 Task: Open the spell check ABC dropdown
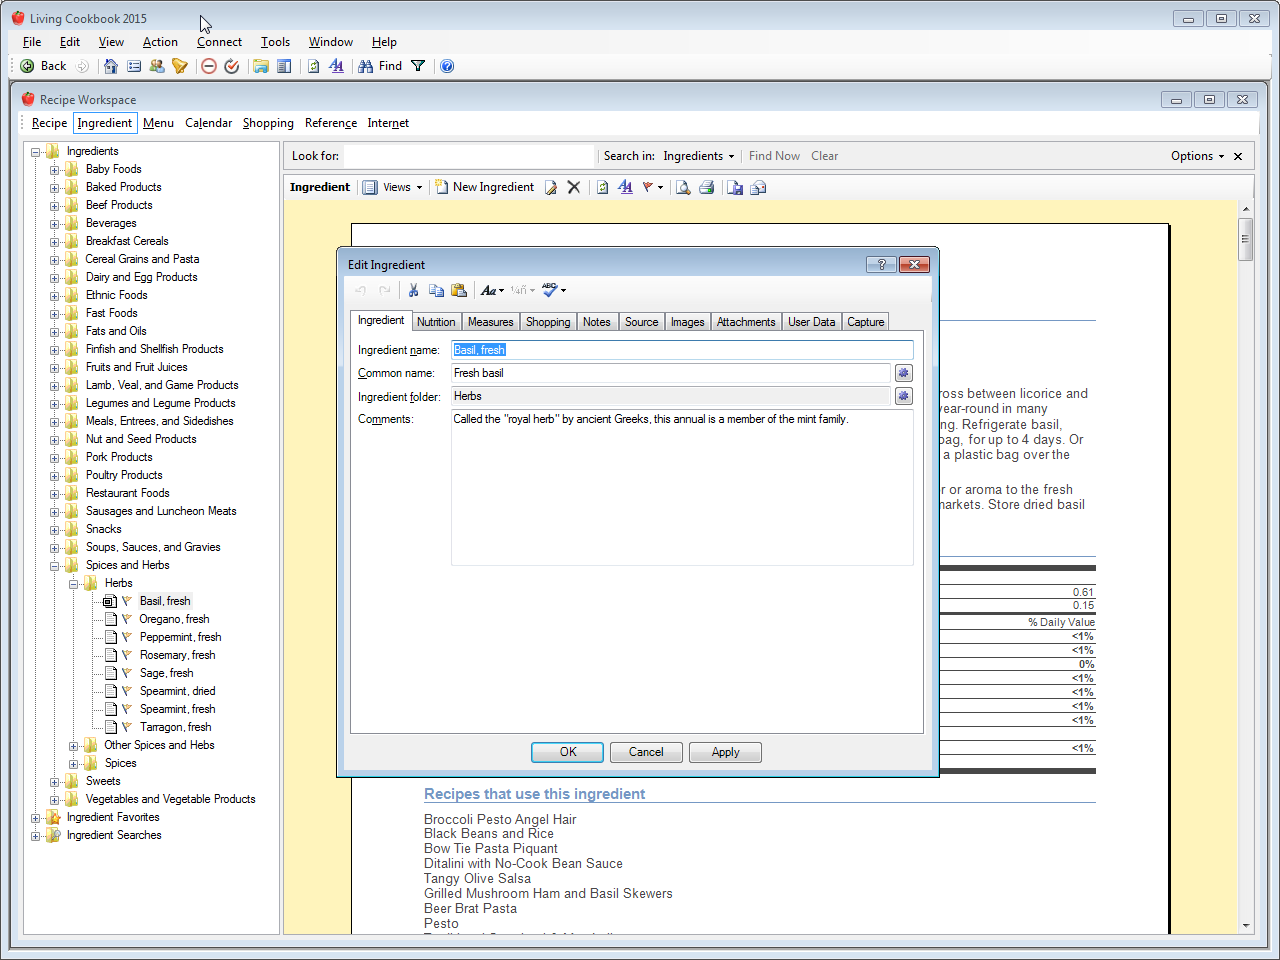point(554,290)
